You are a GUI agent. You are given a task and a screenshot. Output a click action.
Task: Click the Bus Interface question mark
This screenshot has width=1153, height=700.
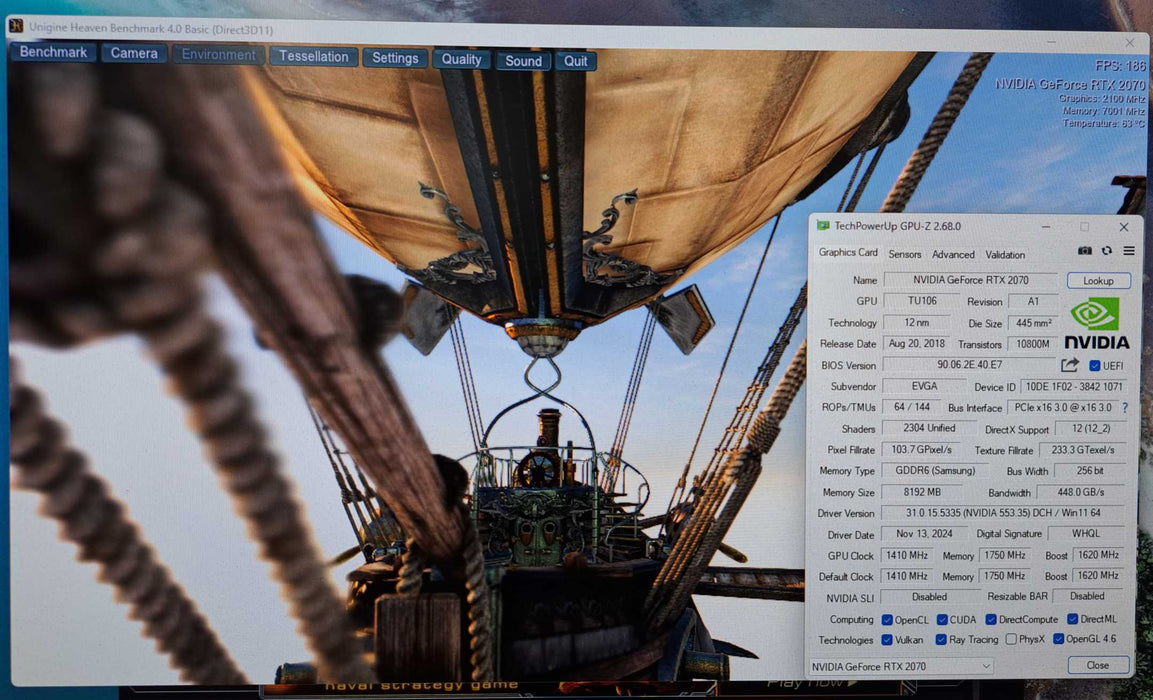click(1124, 407)
